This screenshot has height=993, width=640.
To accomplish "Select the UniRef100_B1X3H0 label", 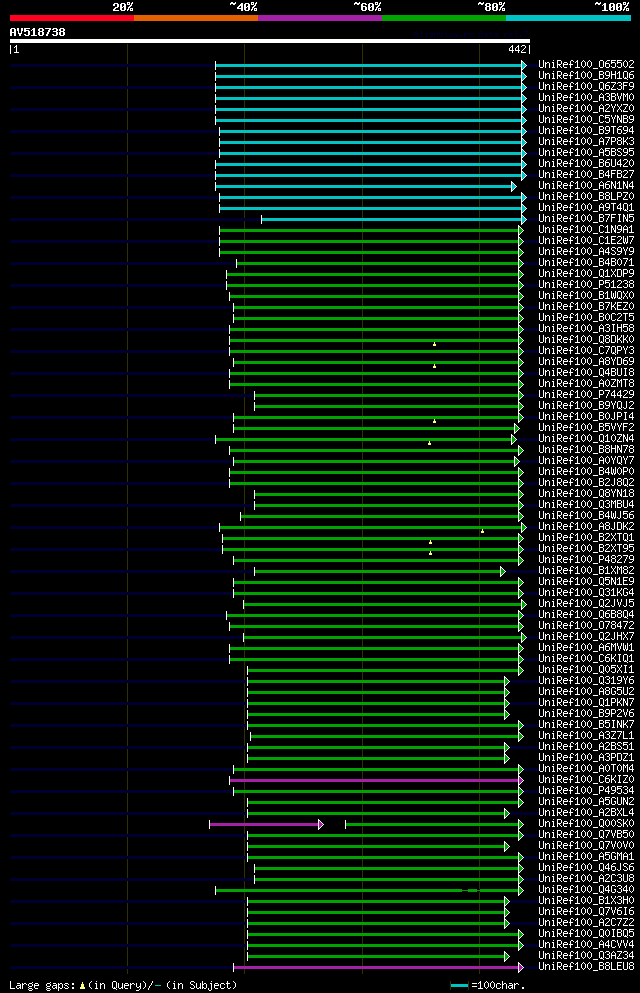I will tap(586, 901).
